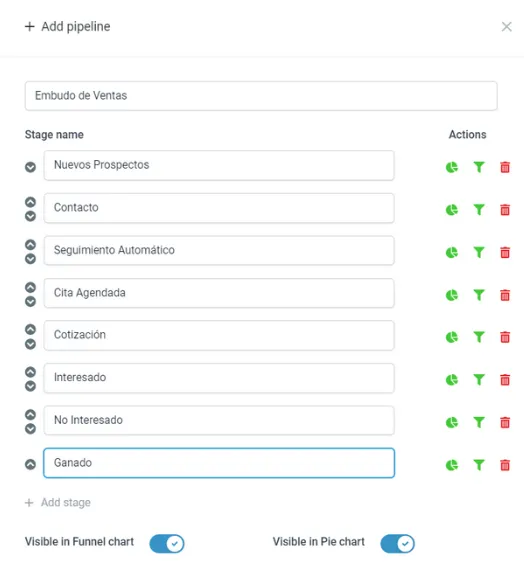Close the Add pipeline dialog
Screen dimensions: 524x570
pyautogui.click(x=507, y=27)
